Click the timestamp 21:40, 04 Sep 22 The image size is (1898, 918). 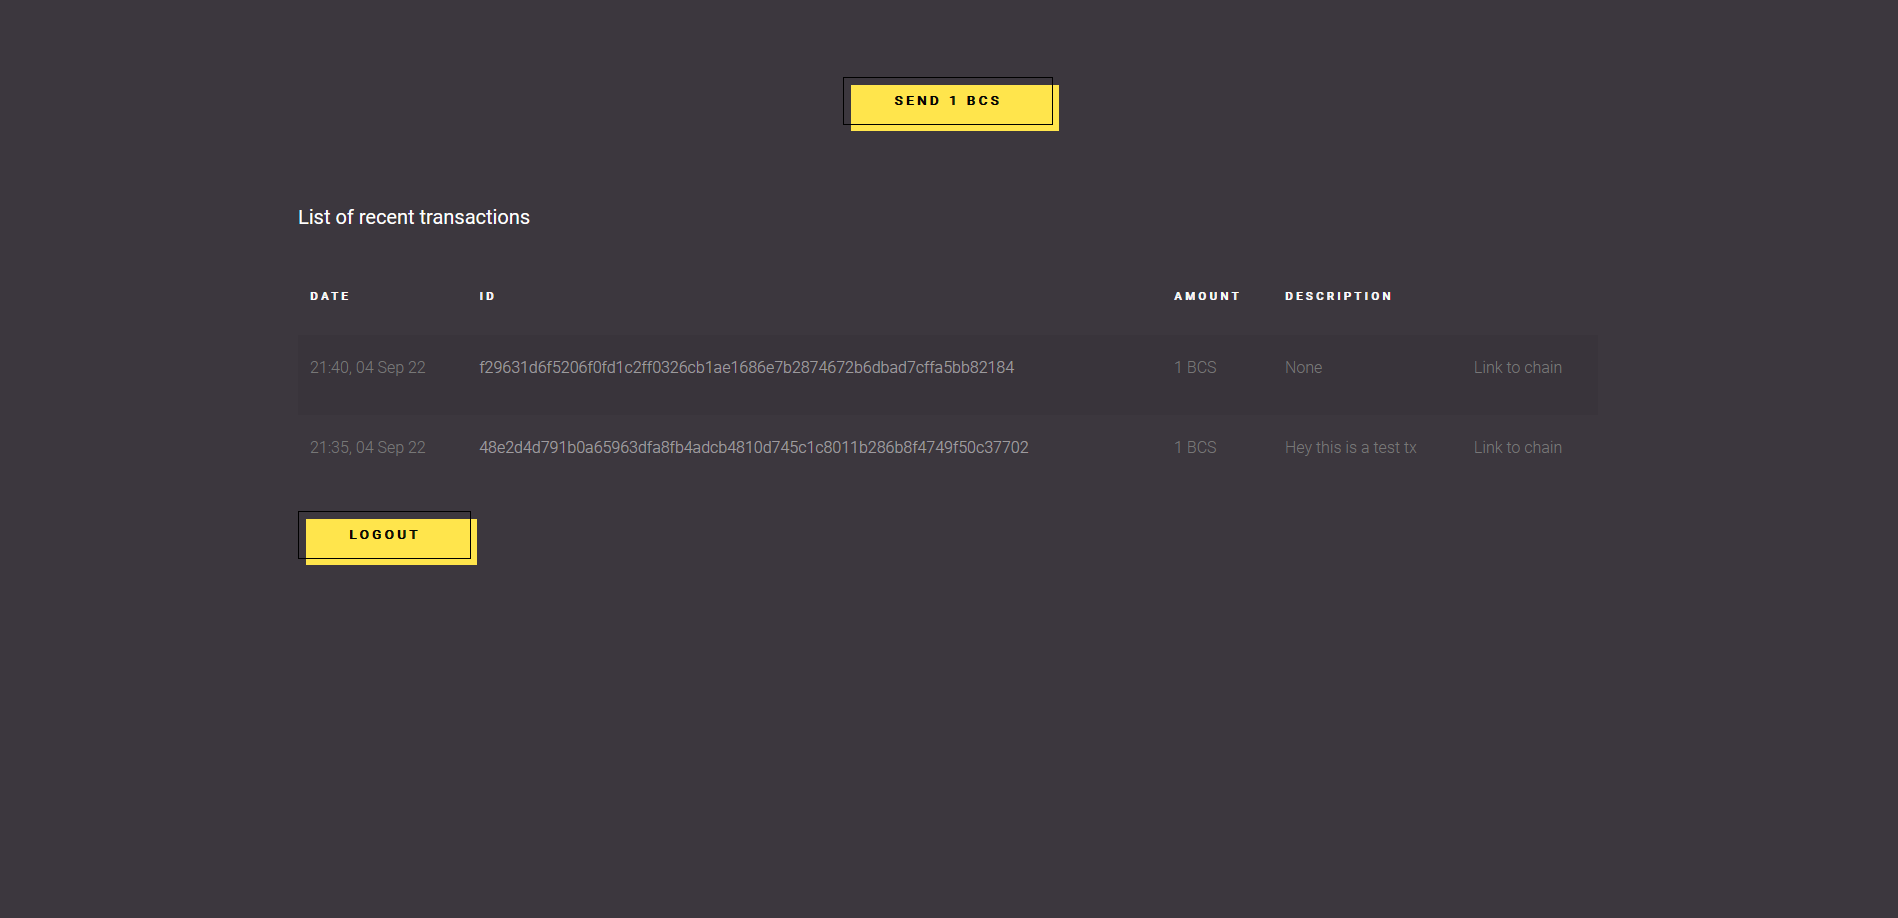click(x=367, y=367)
